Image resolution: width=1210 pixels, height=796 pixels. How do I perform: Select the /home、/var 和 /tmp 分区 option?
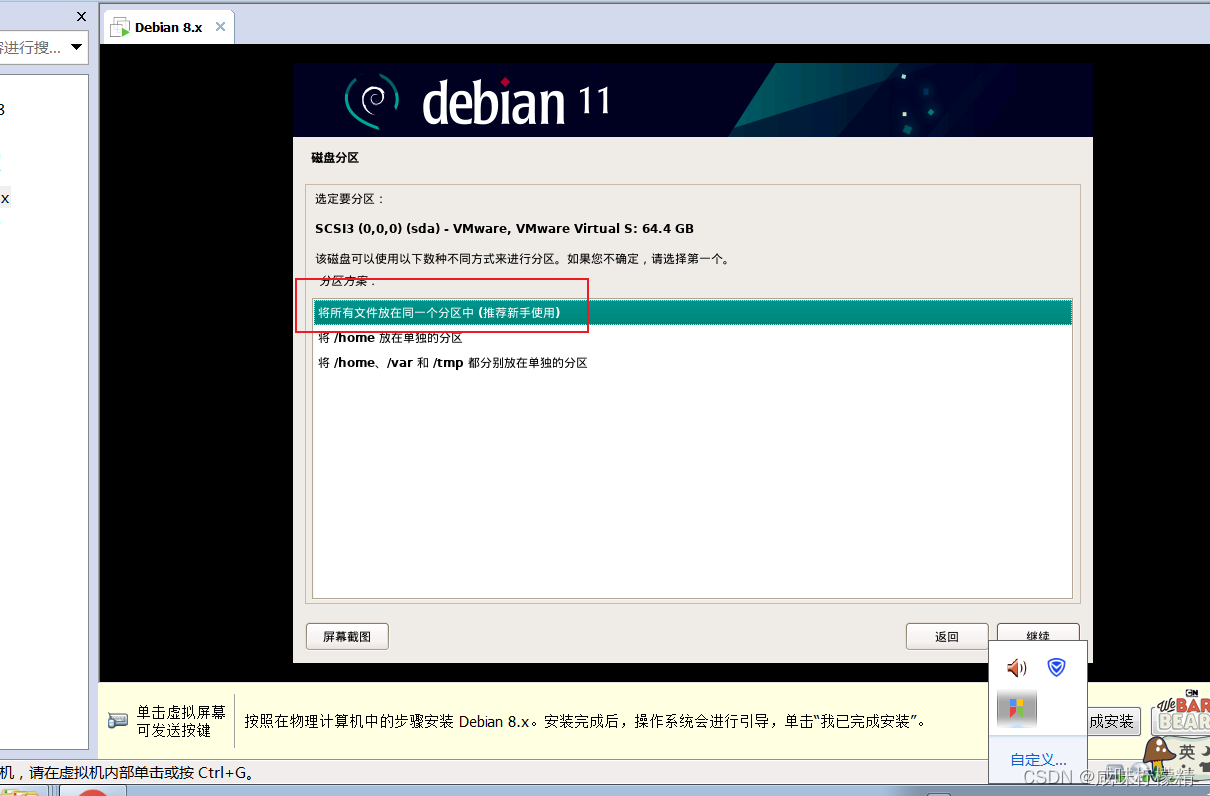click(451, 362)
